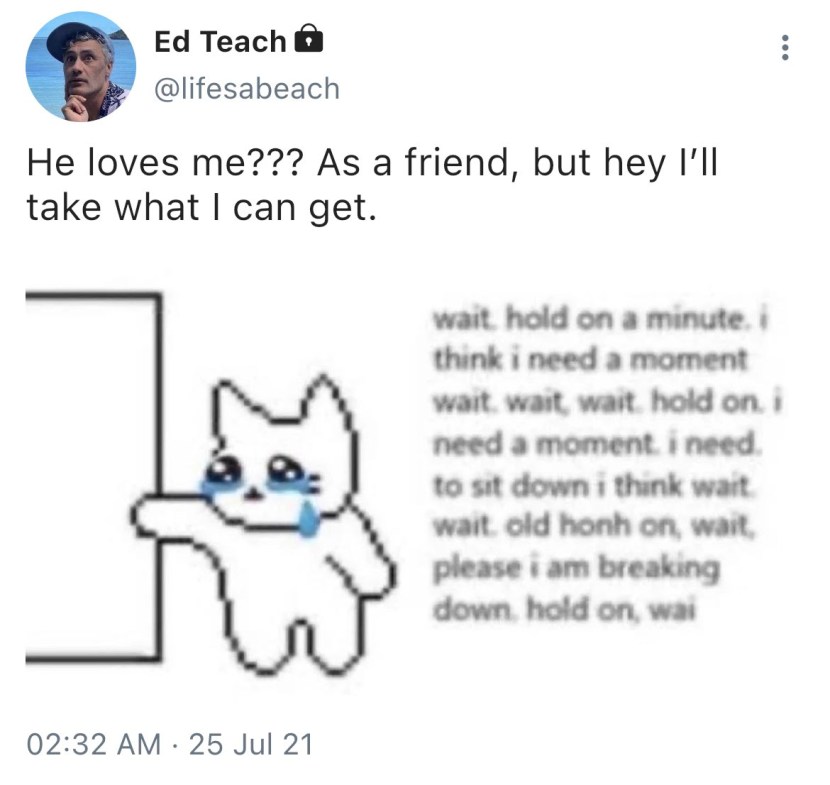Click the padlock protected-account icon
This screenshot has width=830, height=785.
tap(309, 39)
